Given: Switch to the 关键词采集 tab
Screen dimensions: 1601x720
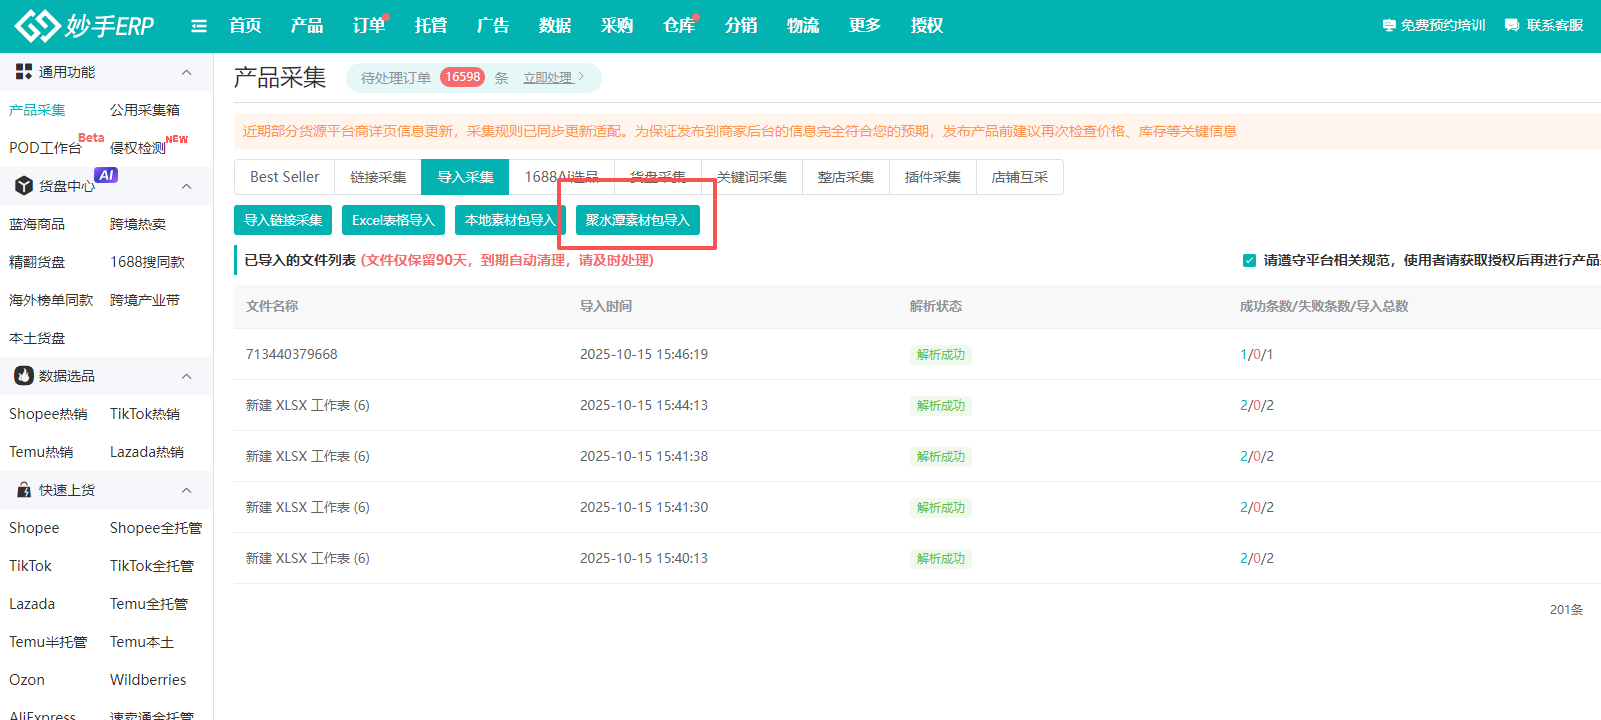Looking at the screenshot, I should (752, 177).
